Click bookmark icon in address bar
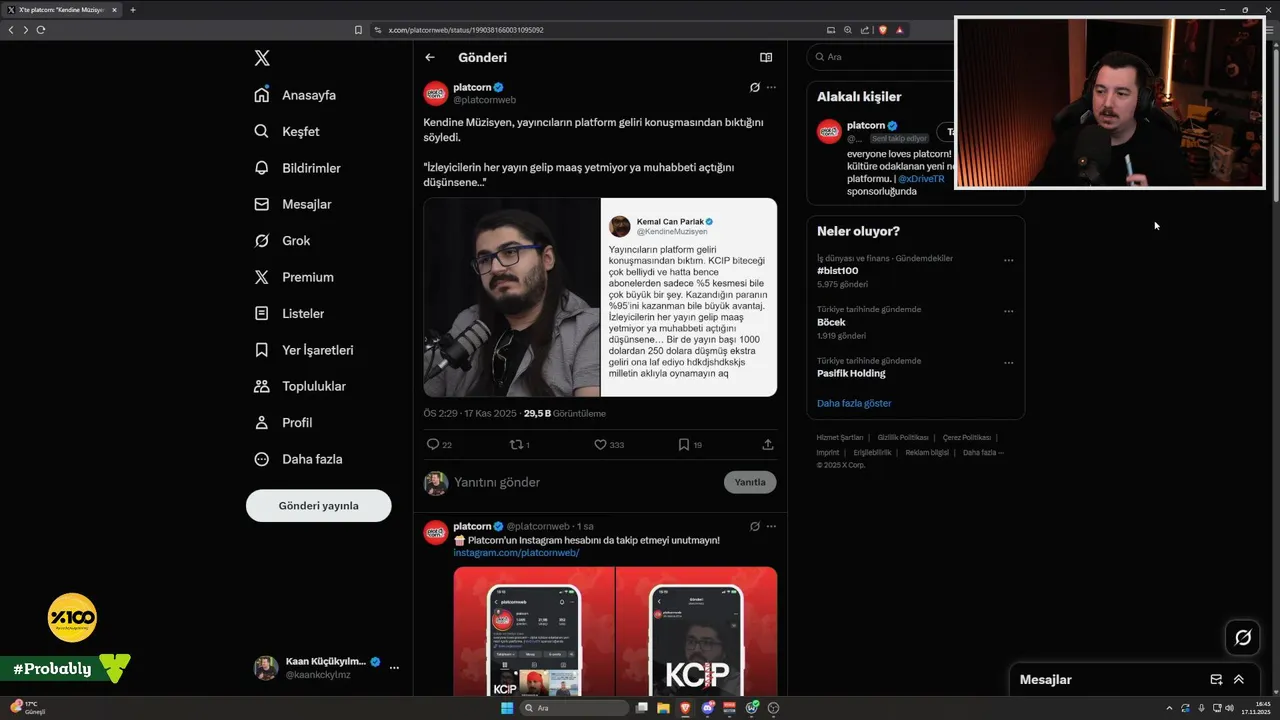 pyautogui.click(x=358, y=30)
